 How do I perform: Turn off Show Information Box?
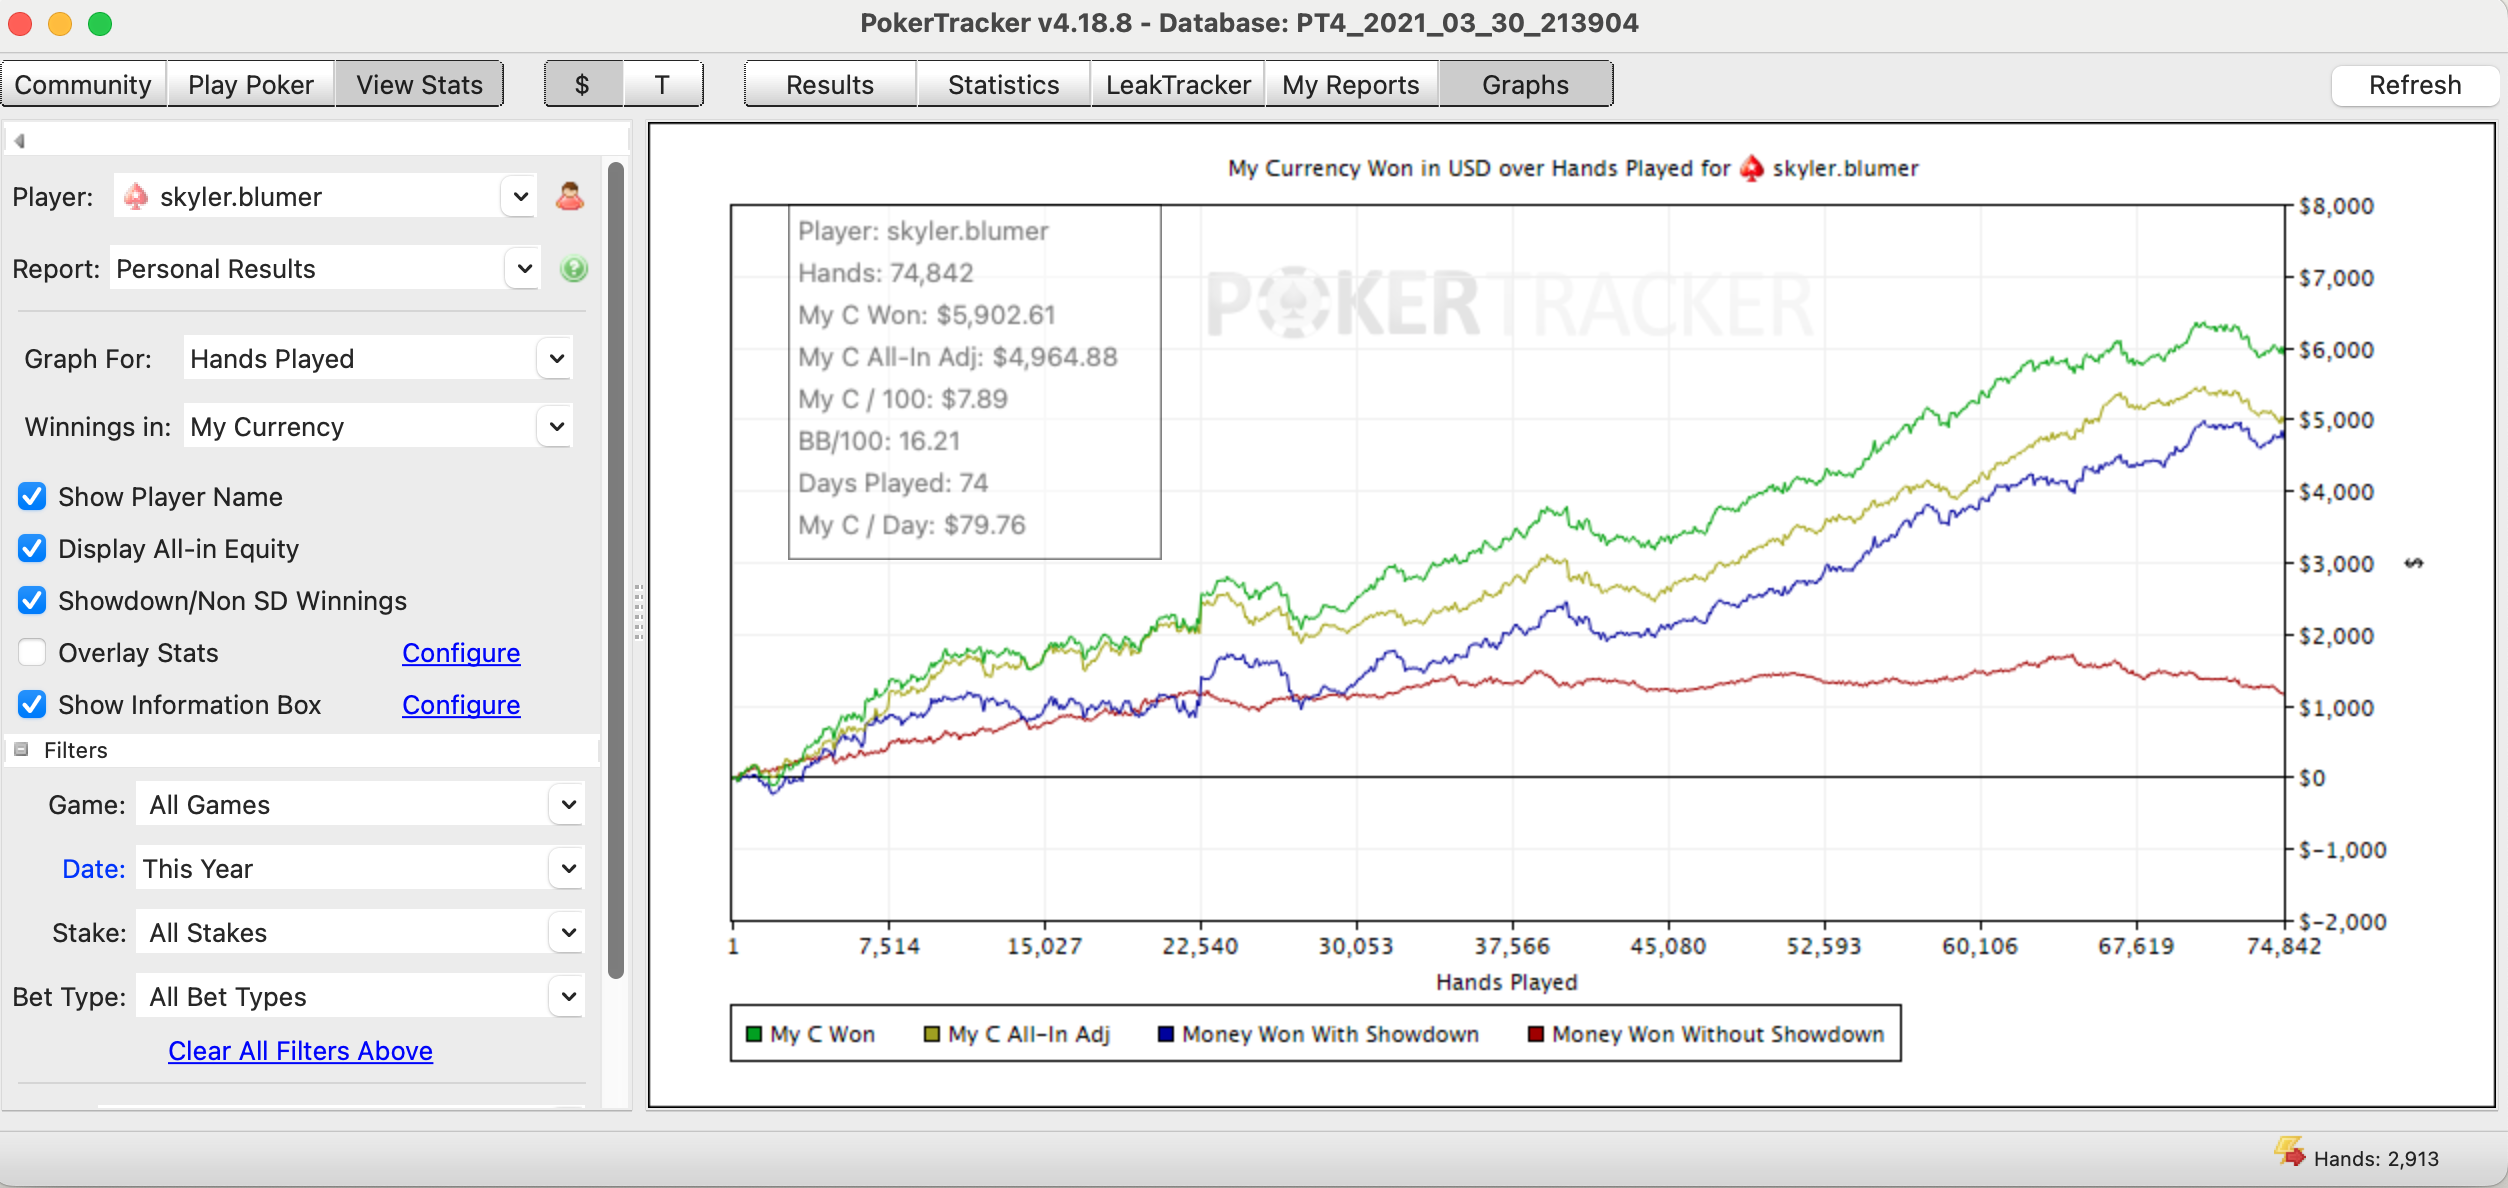(32, 705)
